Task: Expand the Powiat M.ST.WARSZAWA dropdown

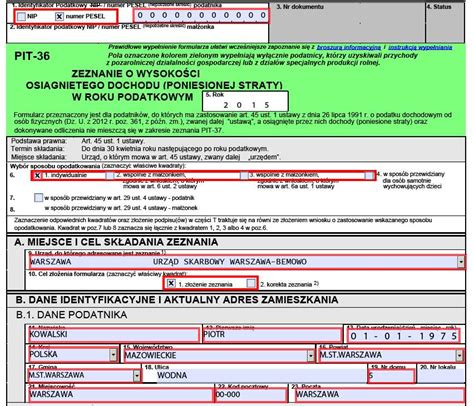Action: click(x=460, y=356)
